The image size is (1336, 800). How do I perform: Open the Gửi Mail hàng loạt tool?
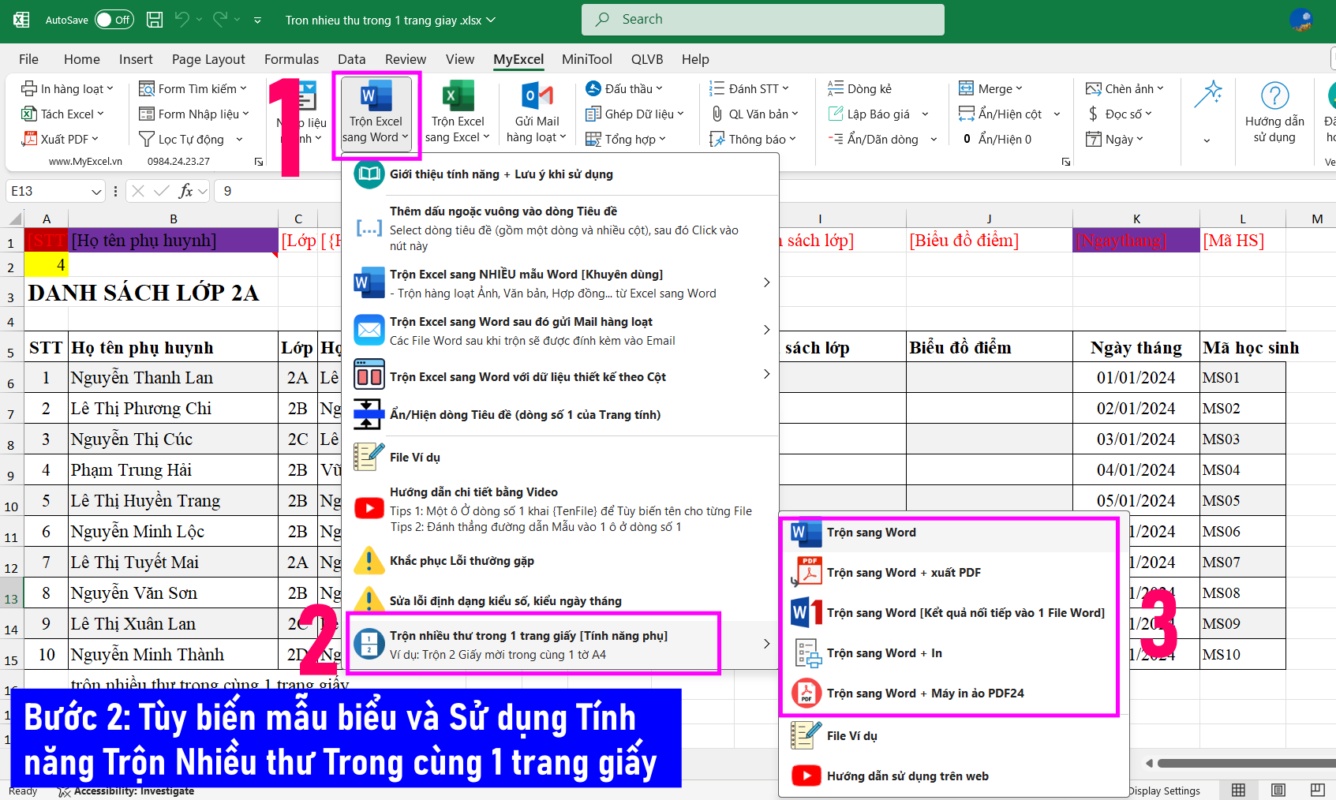pos(536,110)
